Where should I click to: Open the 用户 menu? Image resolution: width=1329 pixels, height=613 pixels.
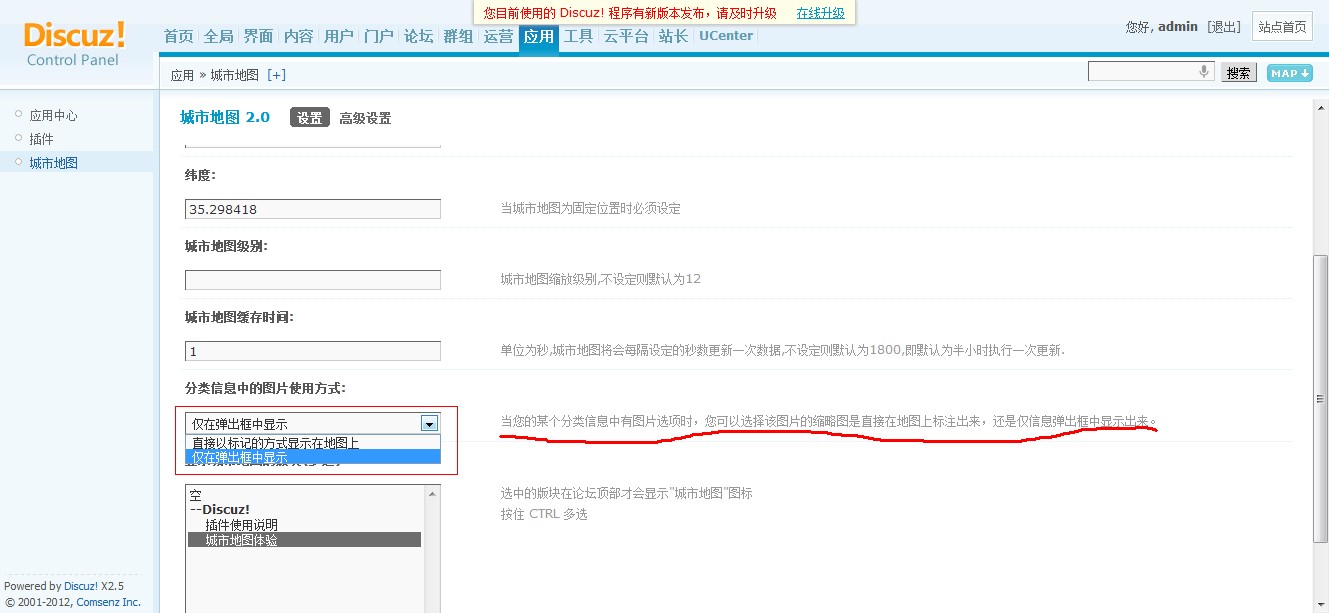(x=339, y=36)
